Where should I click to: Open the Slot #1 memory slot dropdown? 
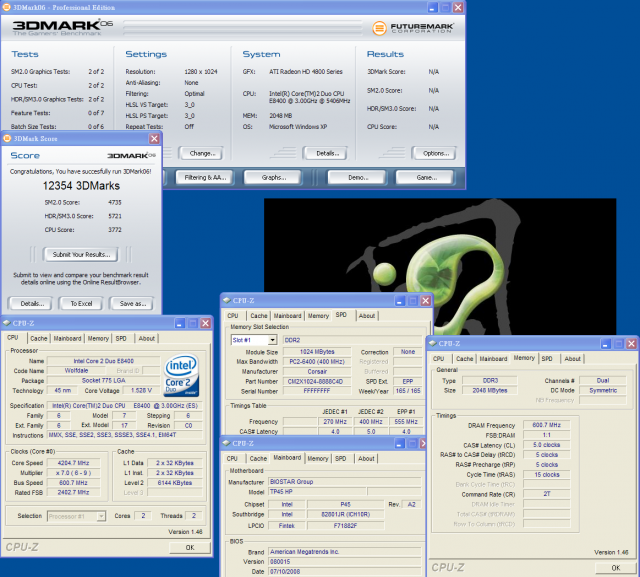273,340
